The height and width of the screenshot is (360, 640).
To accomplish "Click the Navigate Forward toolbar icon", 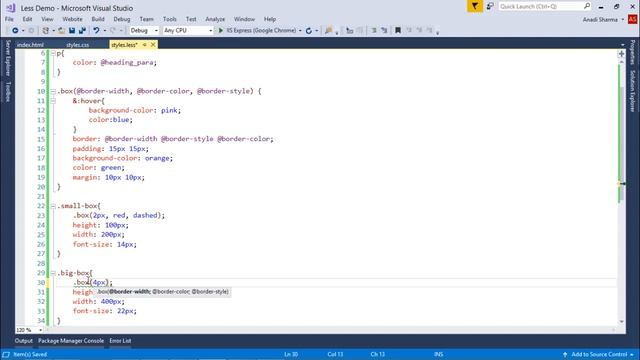I will pos(31,31).
